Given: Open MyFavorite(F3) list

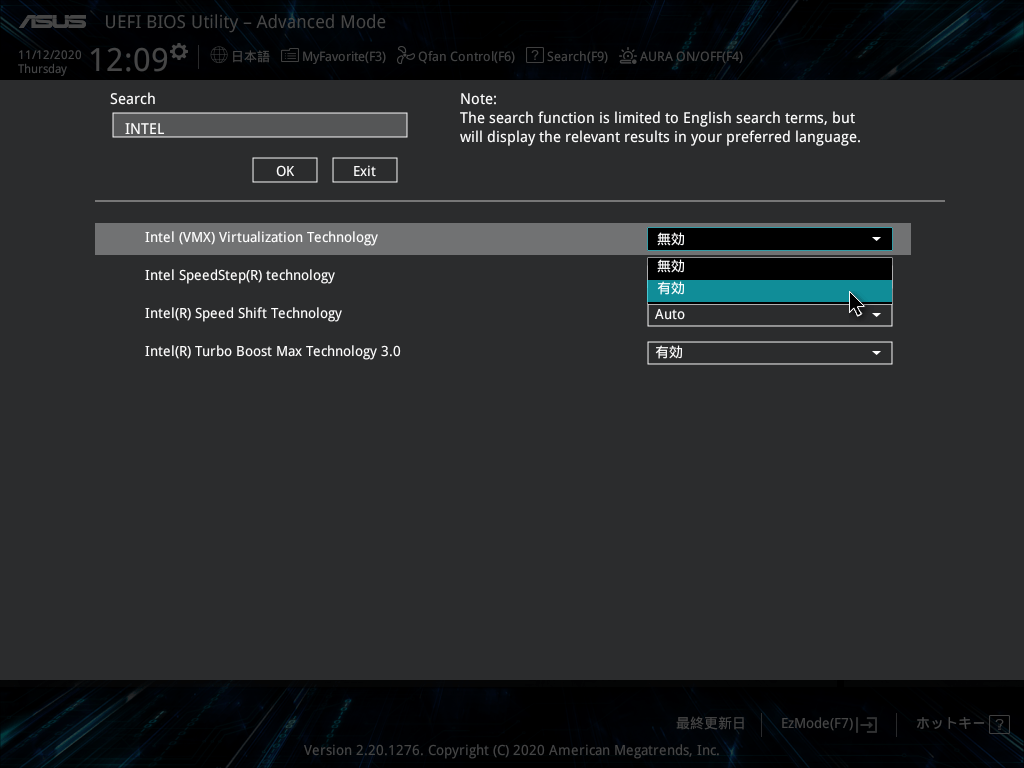Looking at the screenshot, I should click(333, 56).
